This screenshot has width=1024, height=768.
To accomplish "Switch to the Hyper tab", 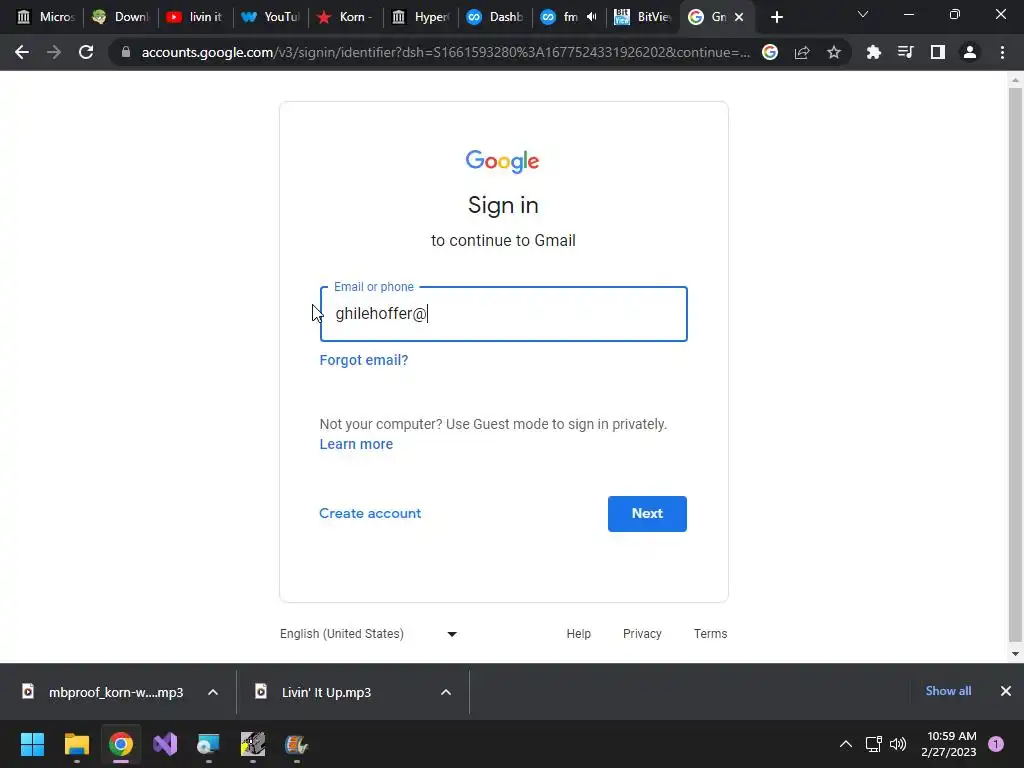I will (421, 17).
